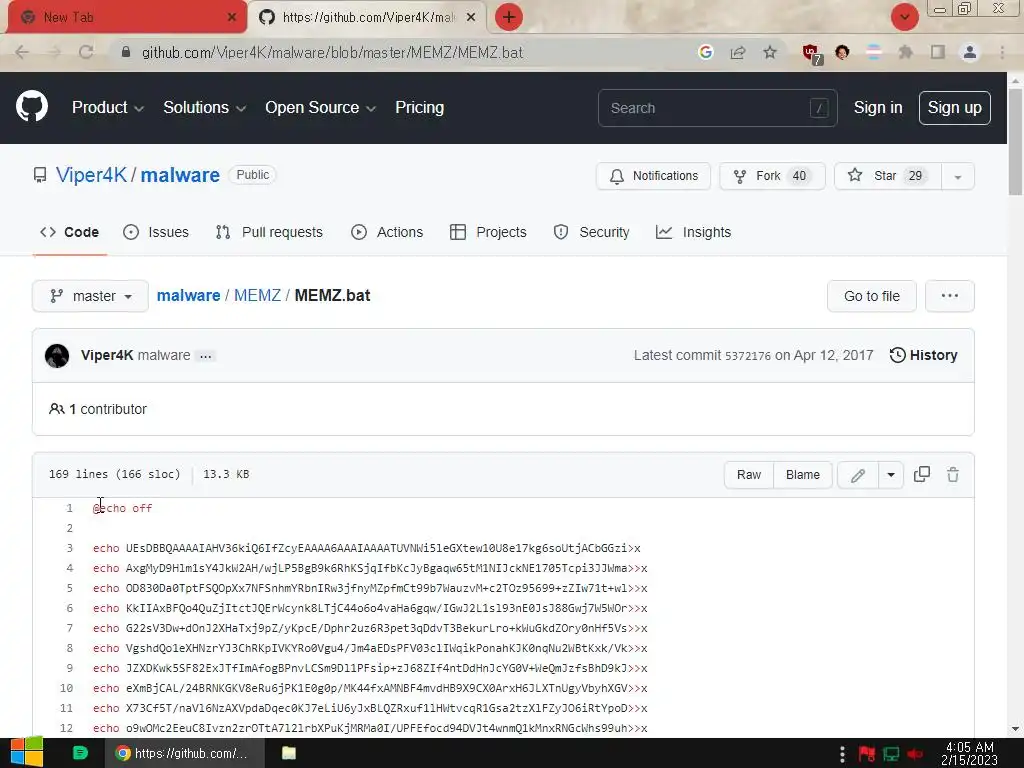Switch to the New Tab tab
The width and height of the screenshot is (1024, 768).
click(x=126, y=17)
